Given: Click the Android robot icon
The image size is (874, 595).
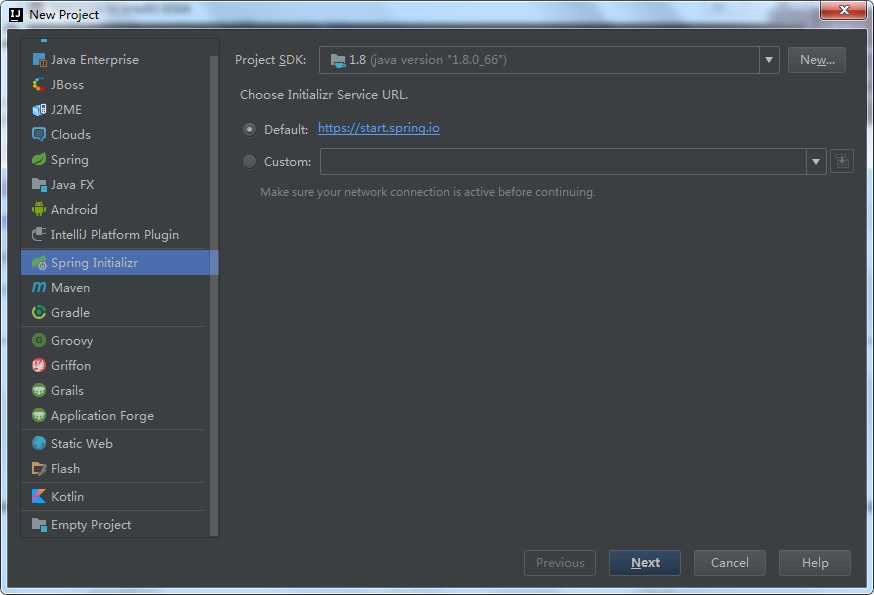Looking at the screenshot, I should pos(39,210).
